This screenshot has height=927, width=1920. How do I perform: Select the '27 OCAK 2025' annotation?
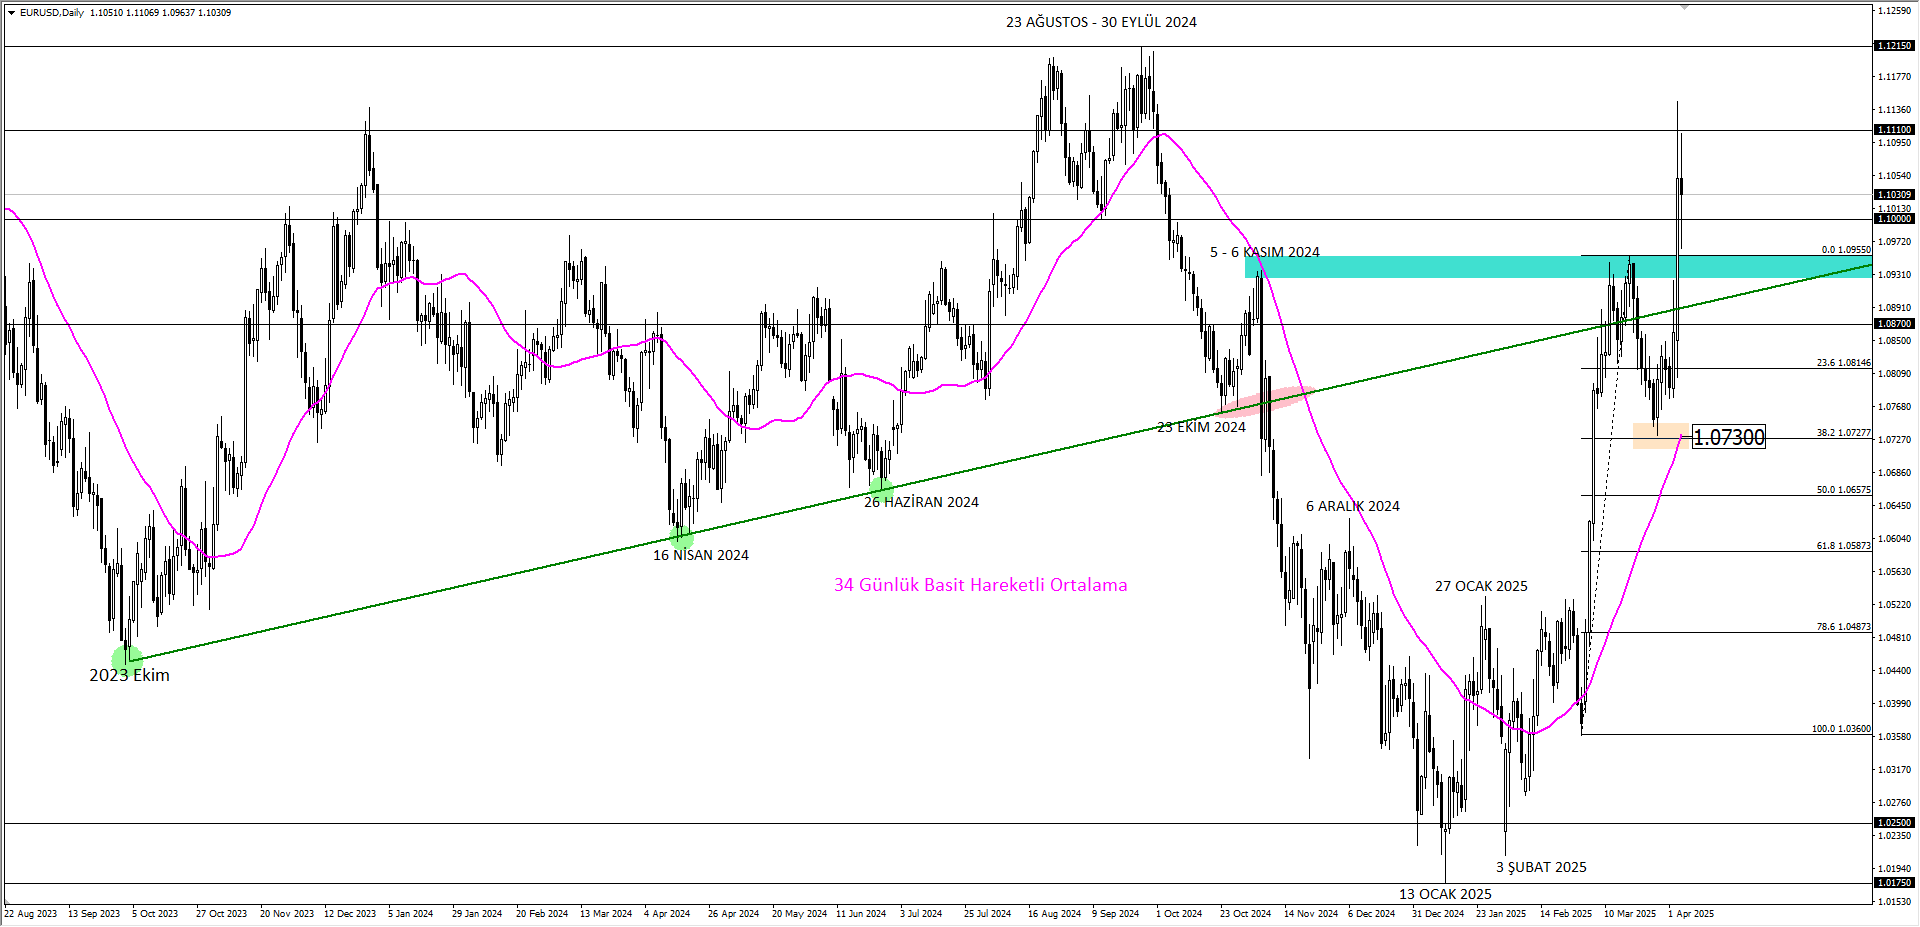click(1481, 586)
